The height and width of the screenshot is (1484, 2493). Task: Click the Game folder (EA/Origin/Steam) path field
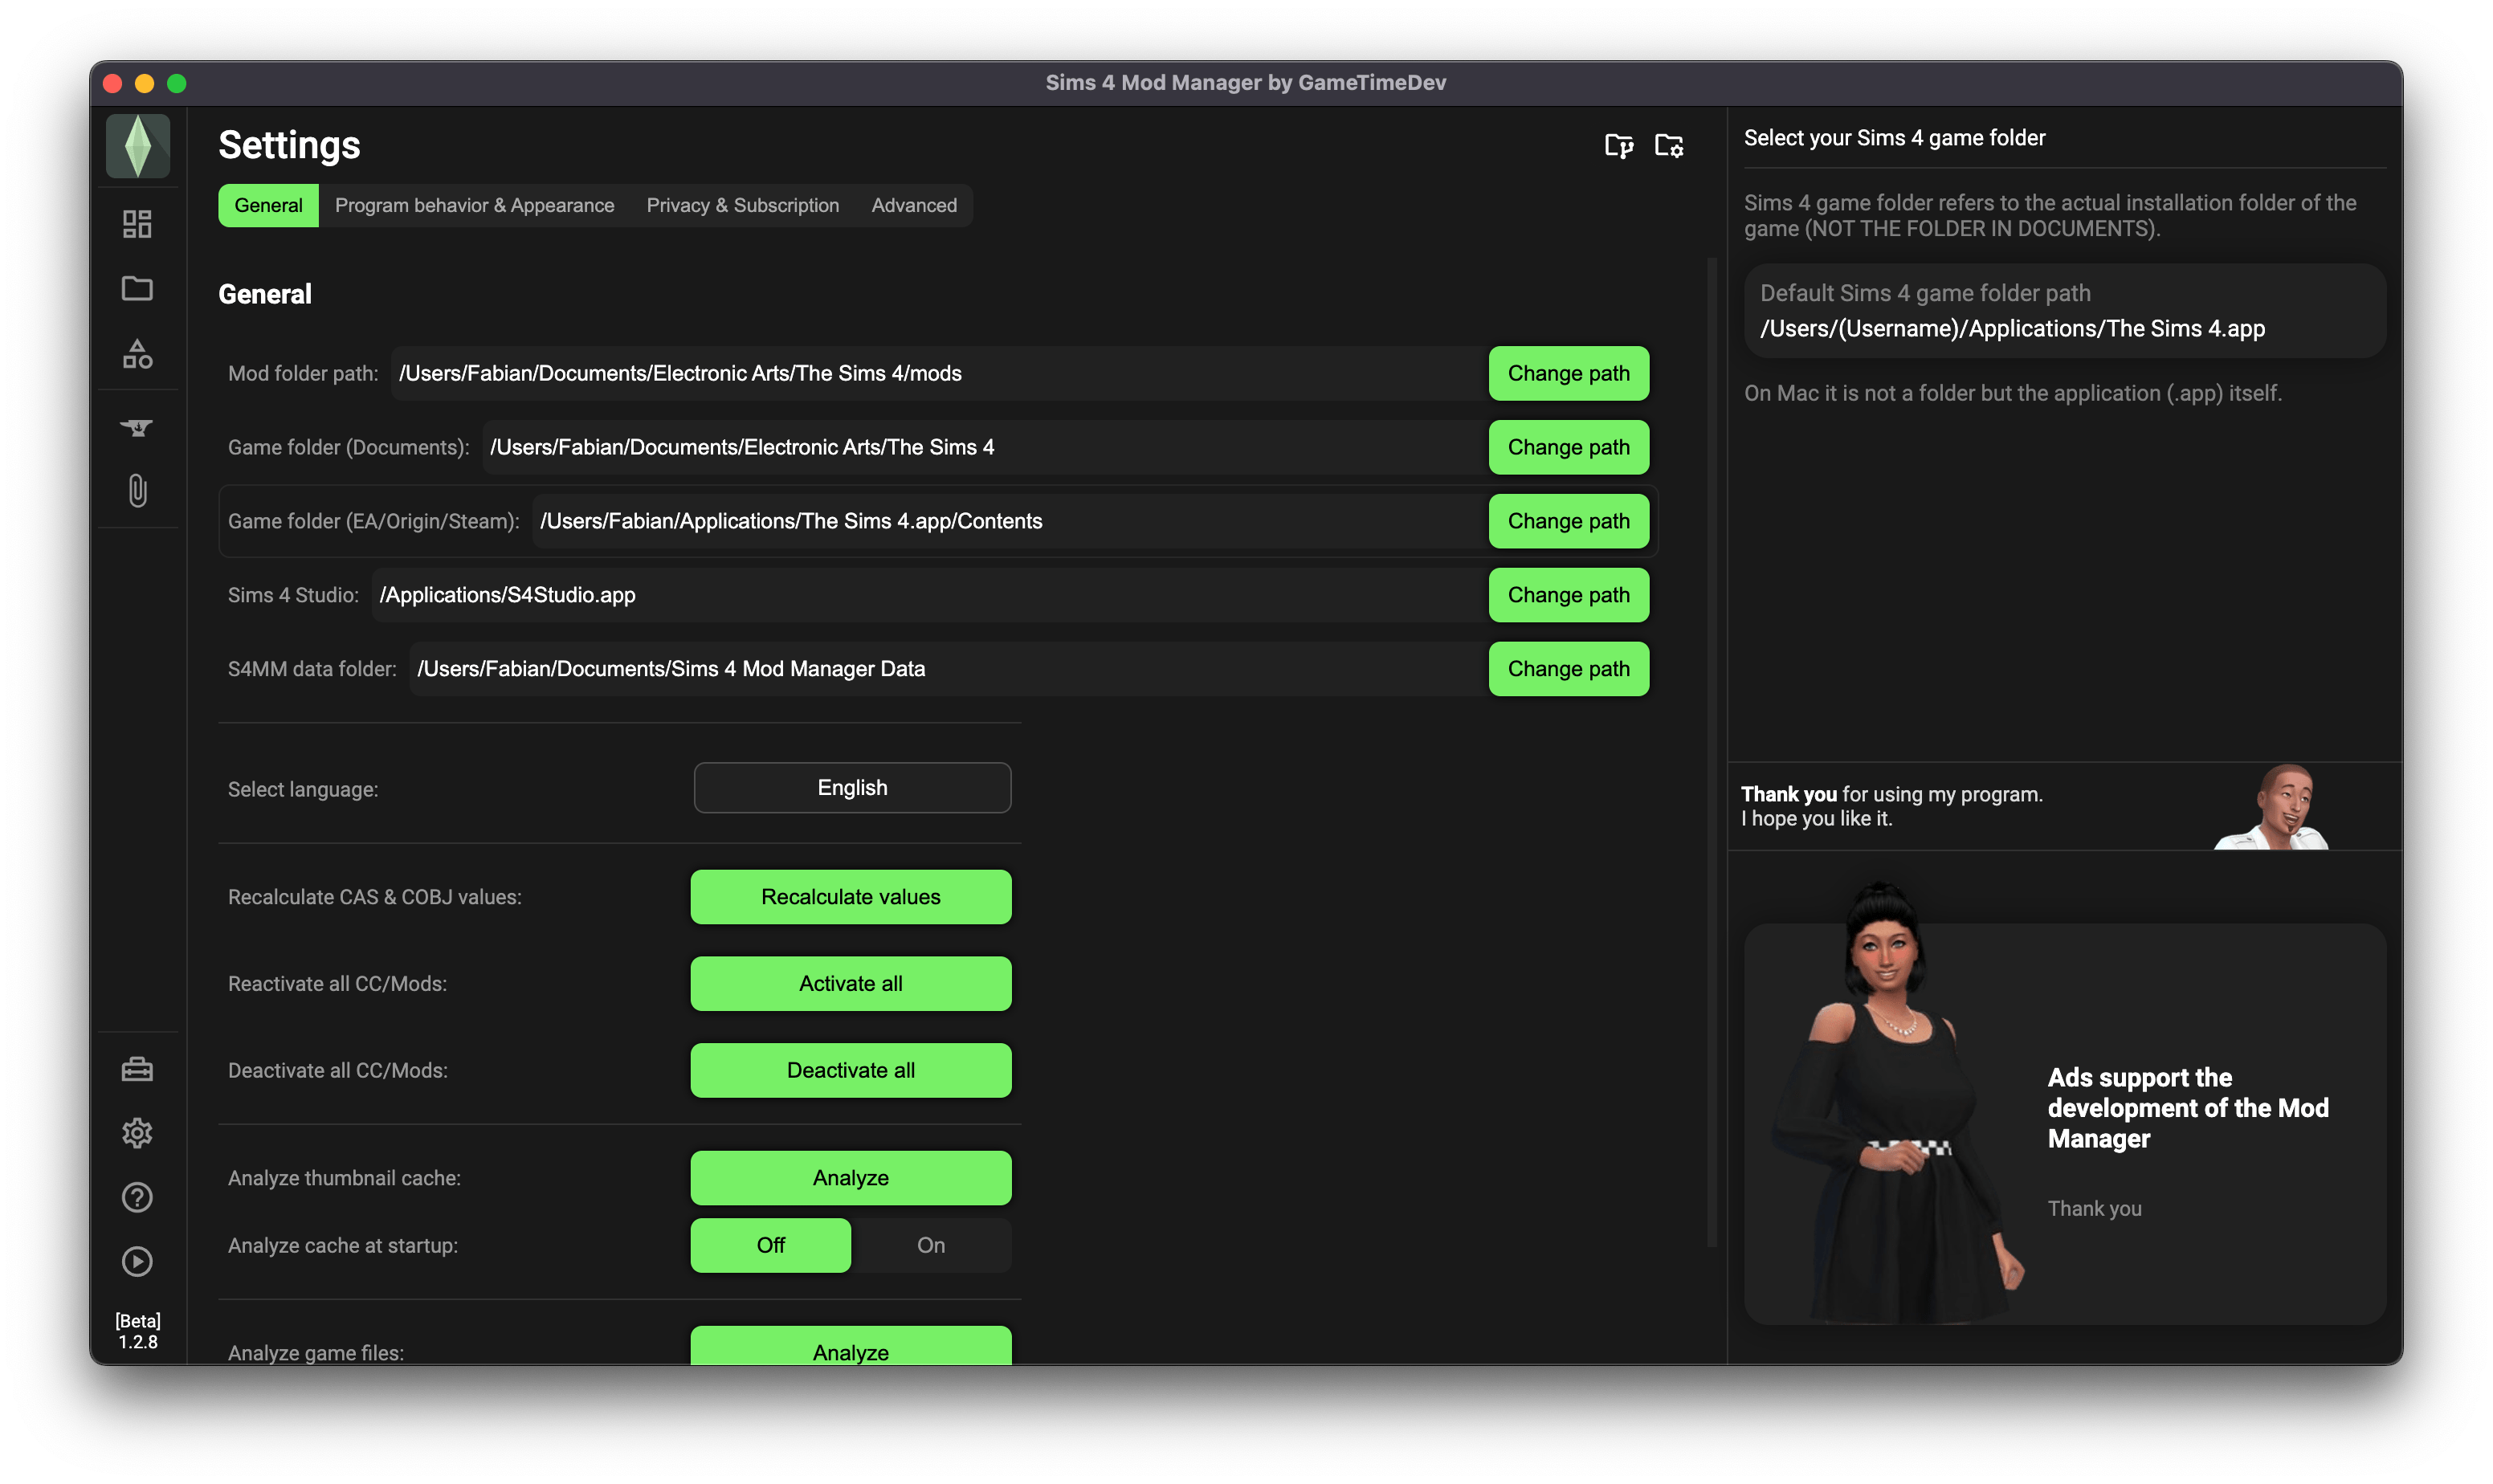(1010, 521)
